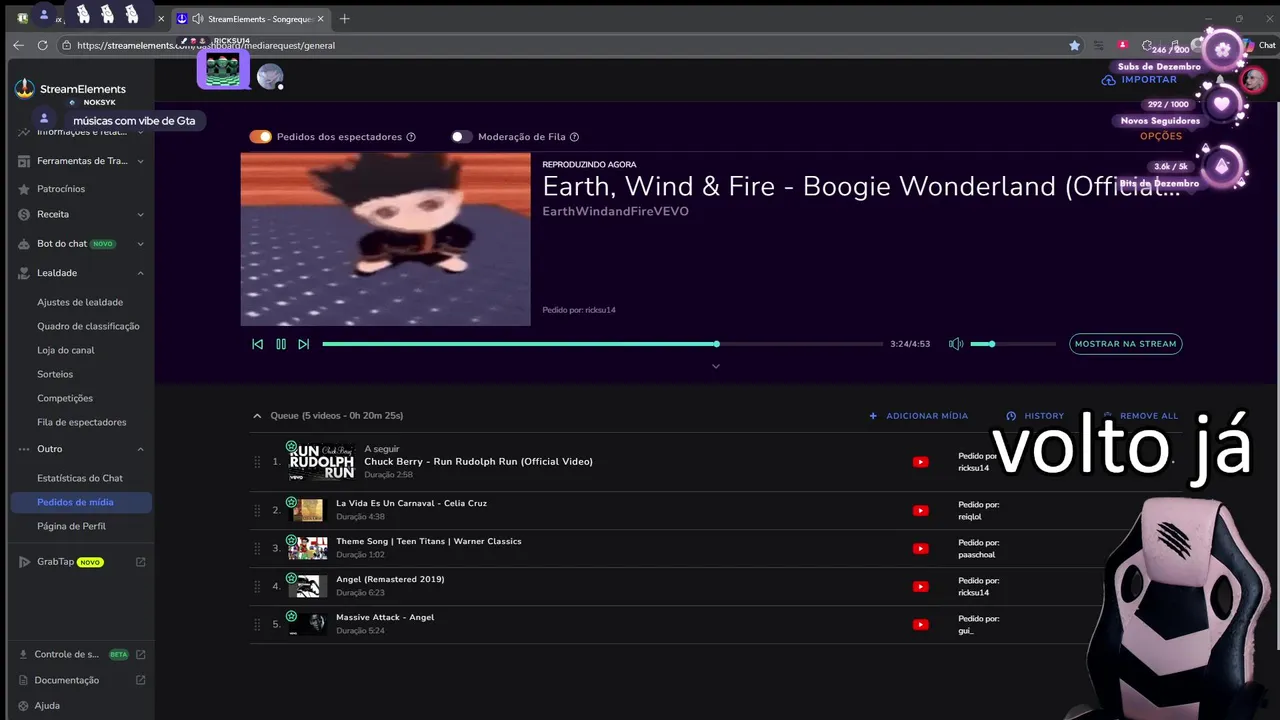1280x720 pixels.
Task: Bookmark this page with the star icon
Action: coord(1075,45)
